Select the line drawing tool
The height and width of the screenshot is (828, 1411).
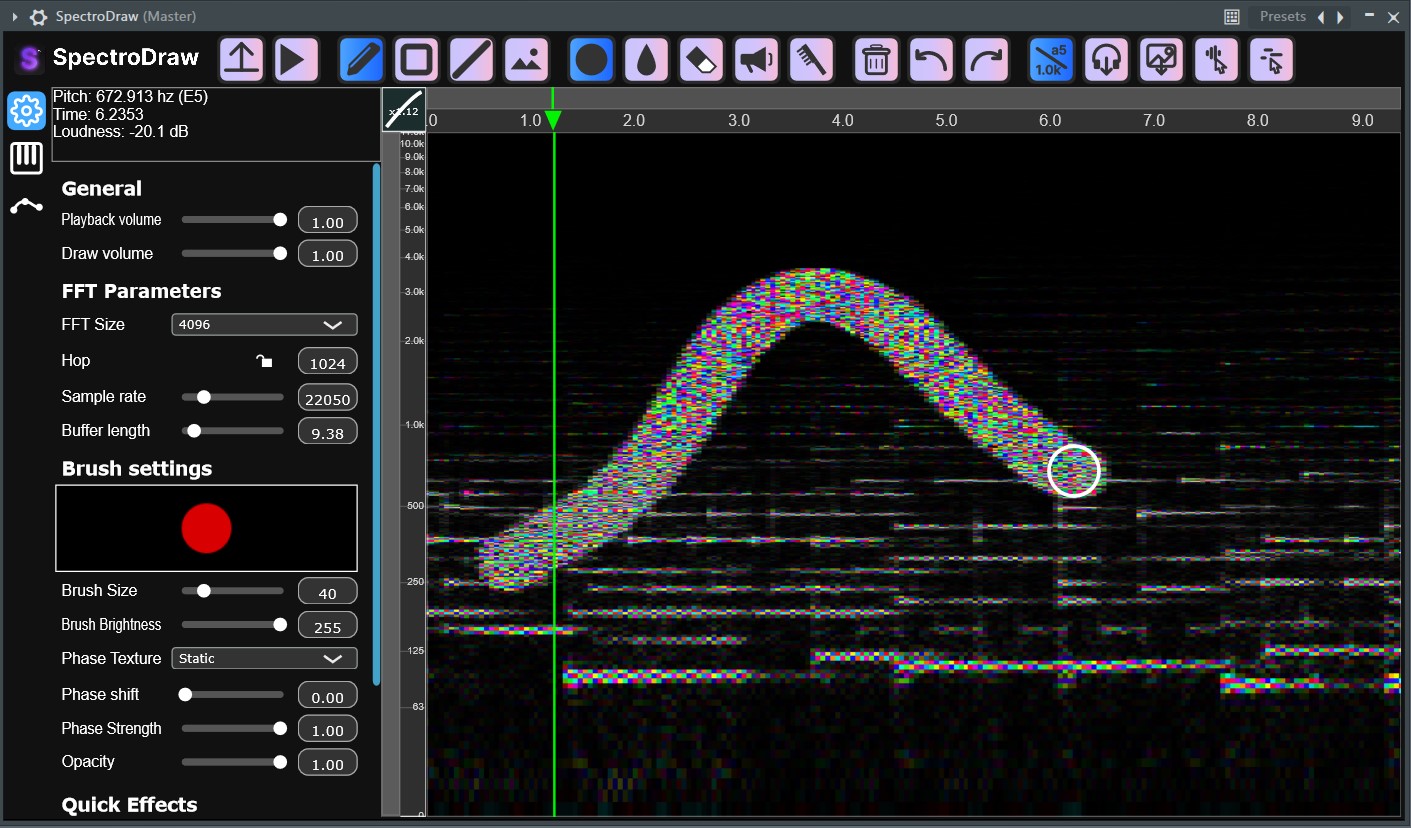pyautogui.click(x=471, y=60)
